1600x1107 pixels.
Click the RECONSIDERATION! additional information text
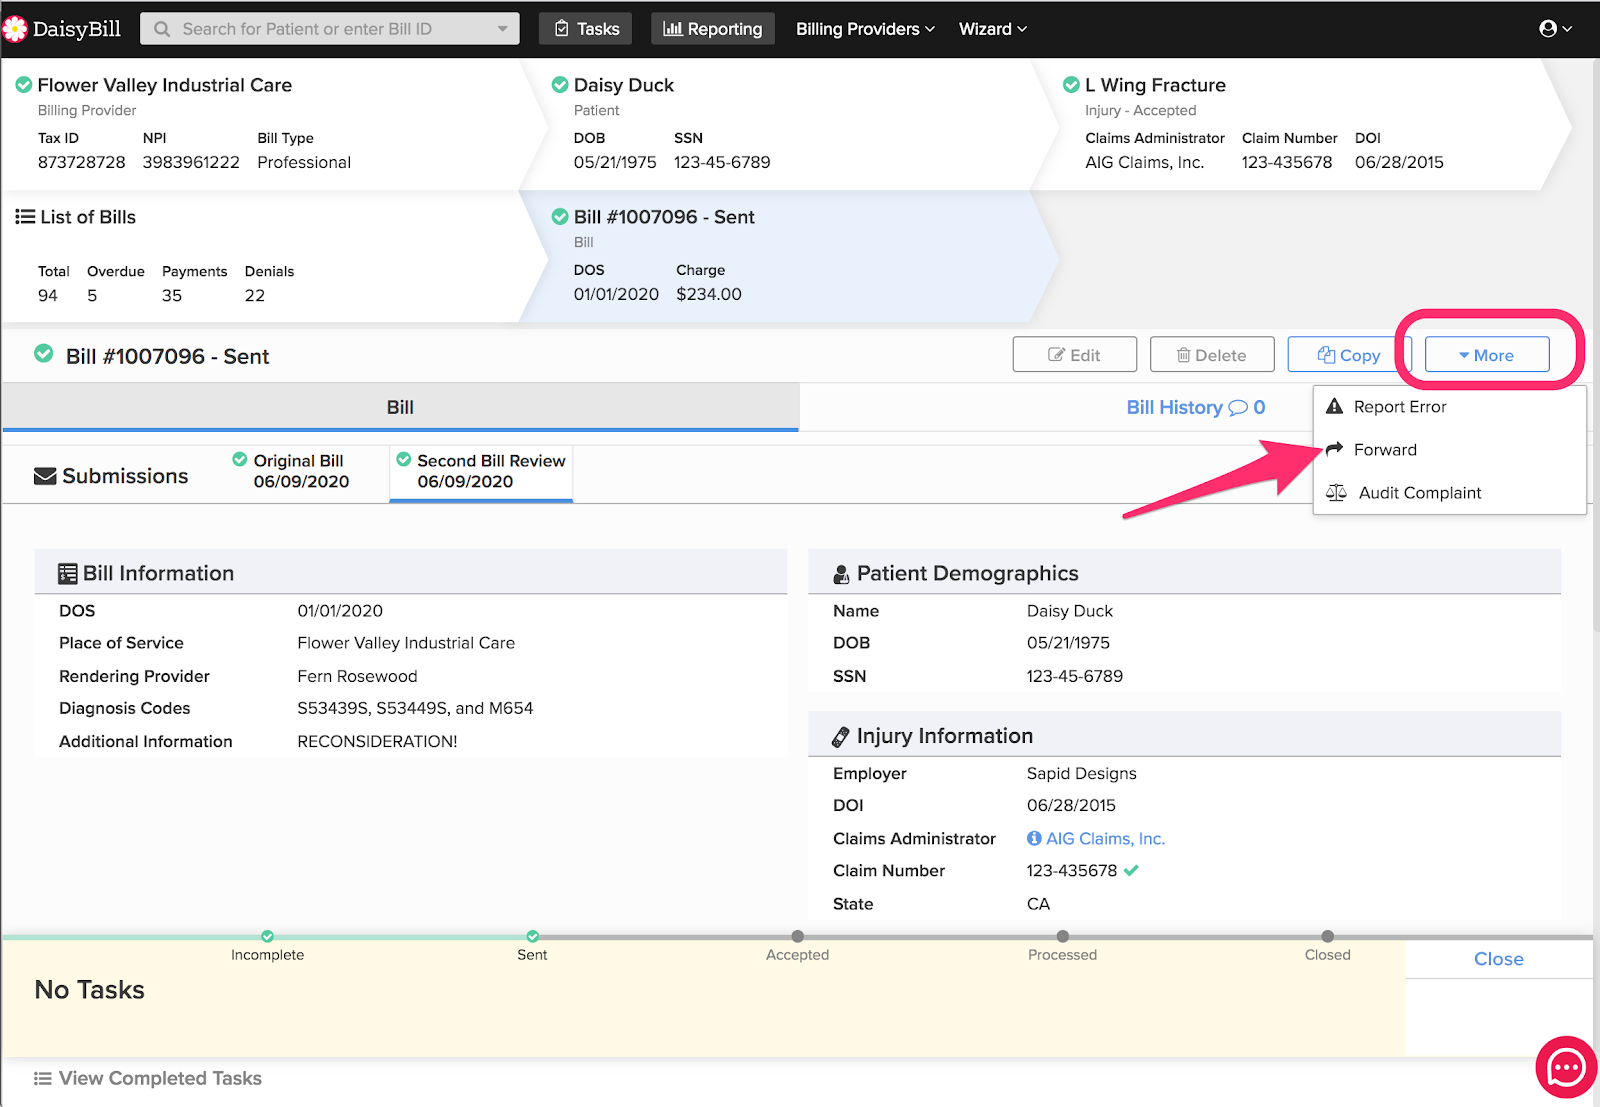coord(377,741)
